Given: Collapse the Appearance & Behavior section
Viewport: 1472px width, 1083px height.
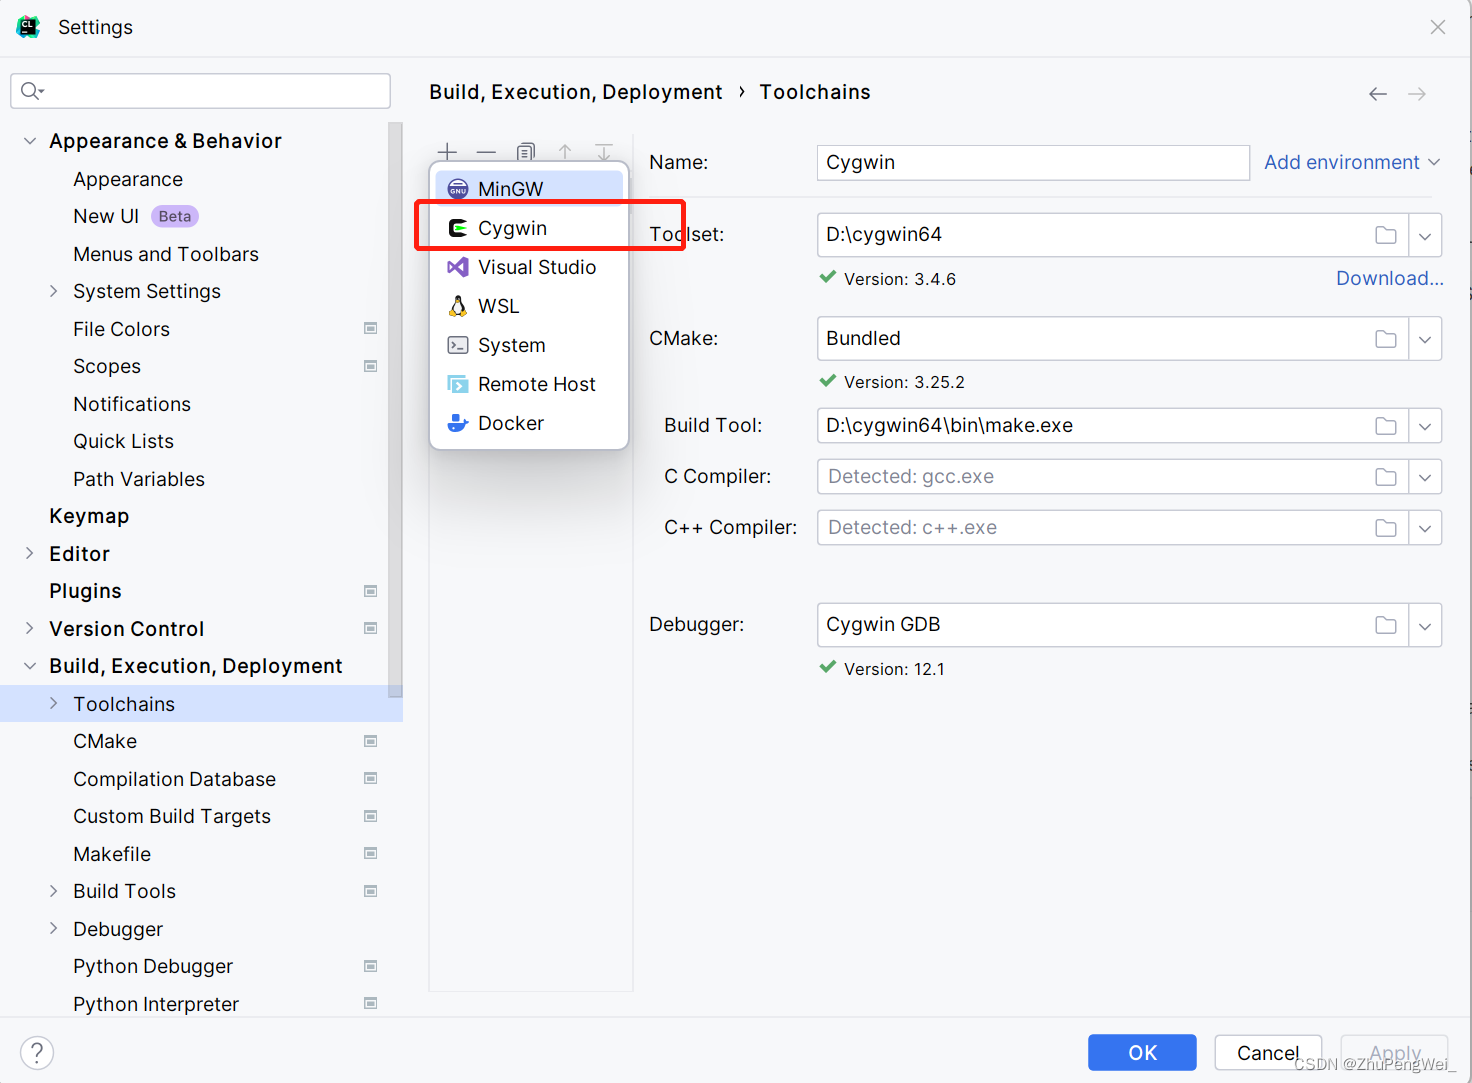Looking at the screenshot, I should 30,141.
